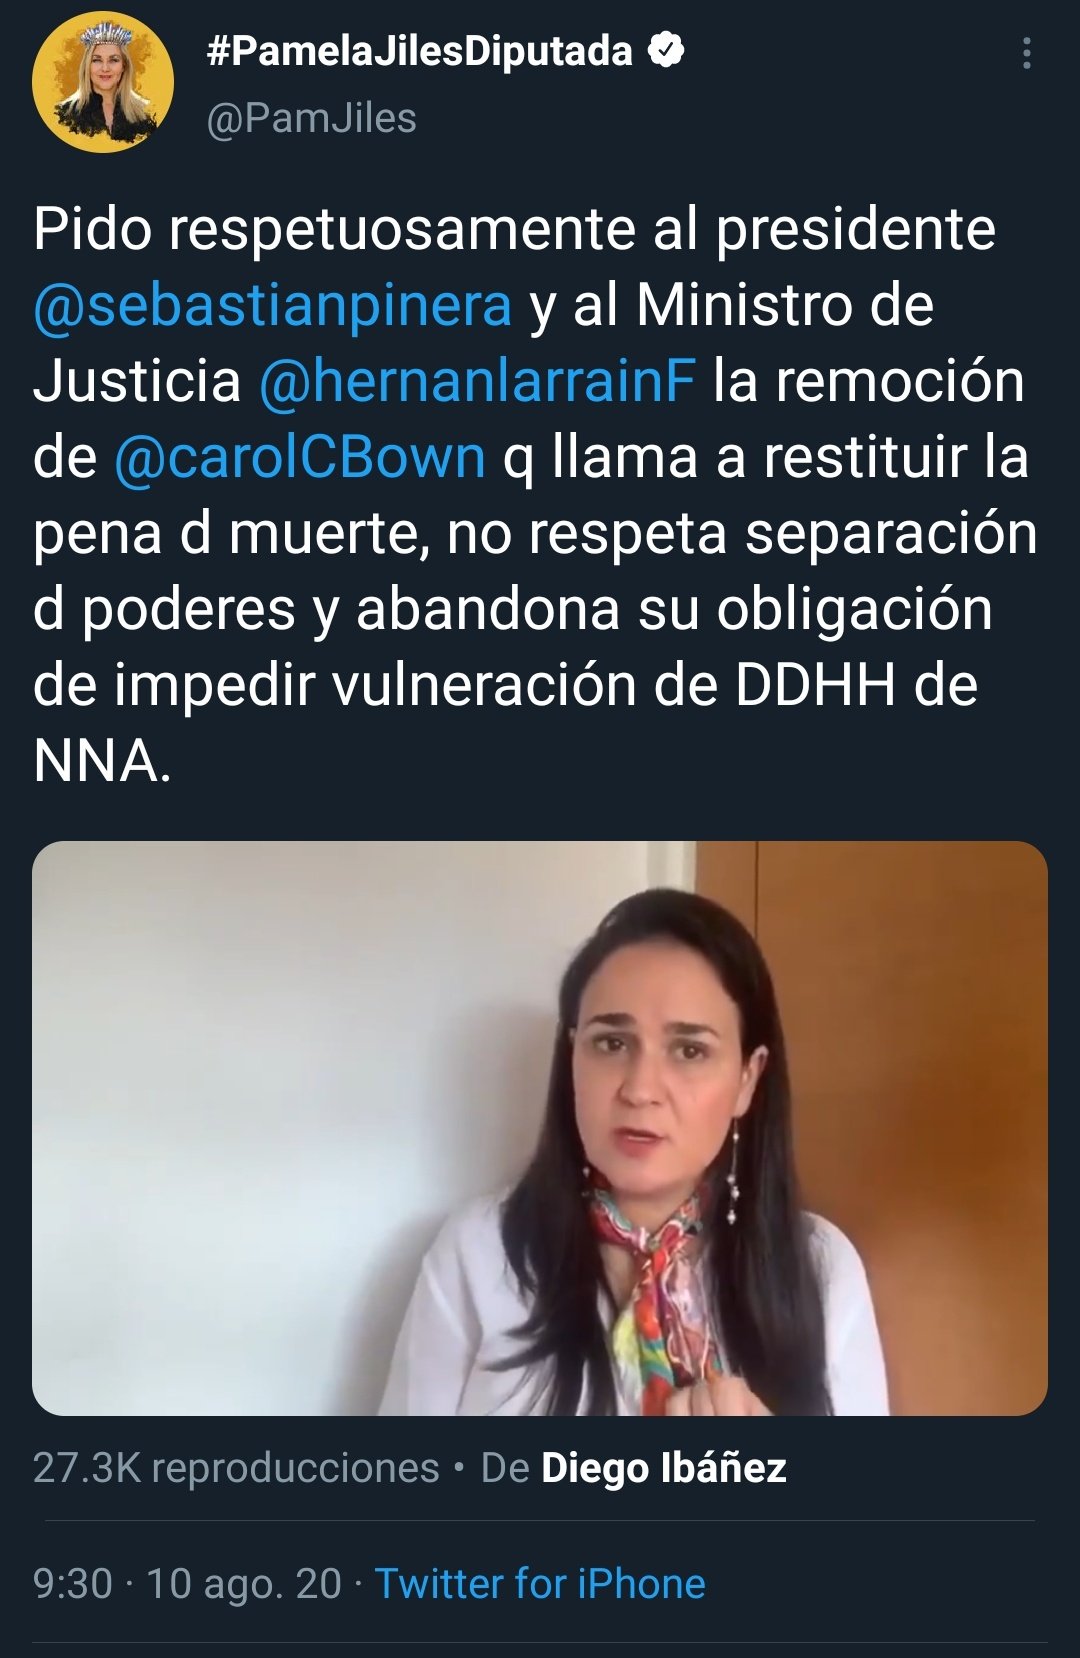Click the verified badge beside the name
The height and width of the screenshot is (1658, 1080).
(x=666, y=50)
